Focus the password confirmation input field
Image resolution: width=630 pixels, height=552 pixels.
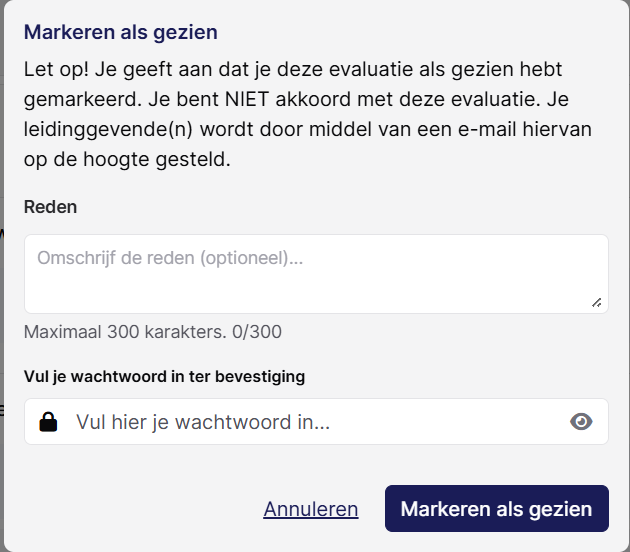tap(316, 422)
